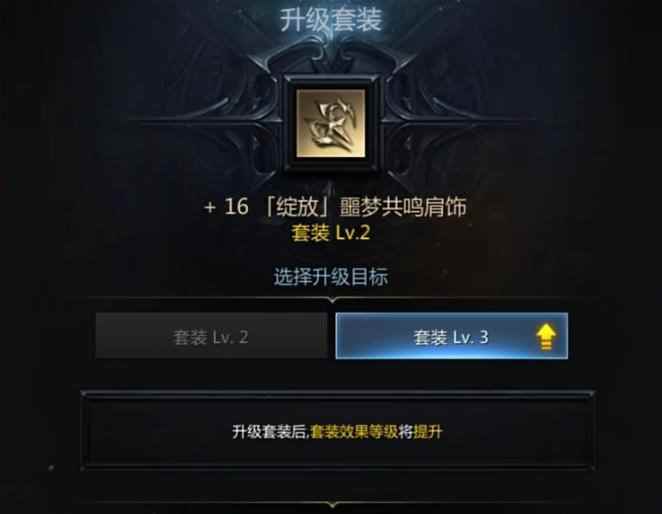662x514 pixels.
Task: Click the small dot left of the description panel
Action: pyautogui.click(x=52, y=468)
